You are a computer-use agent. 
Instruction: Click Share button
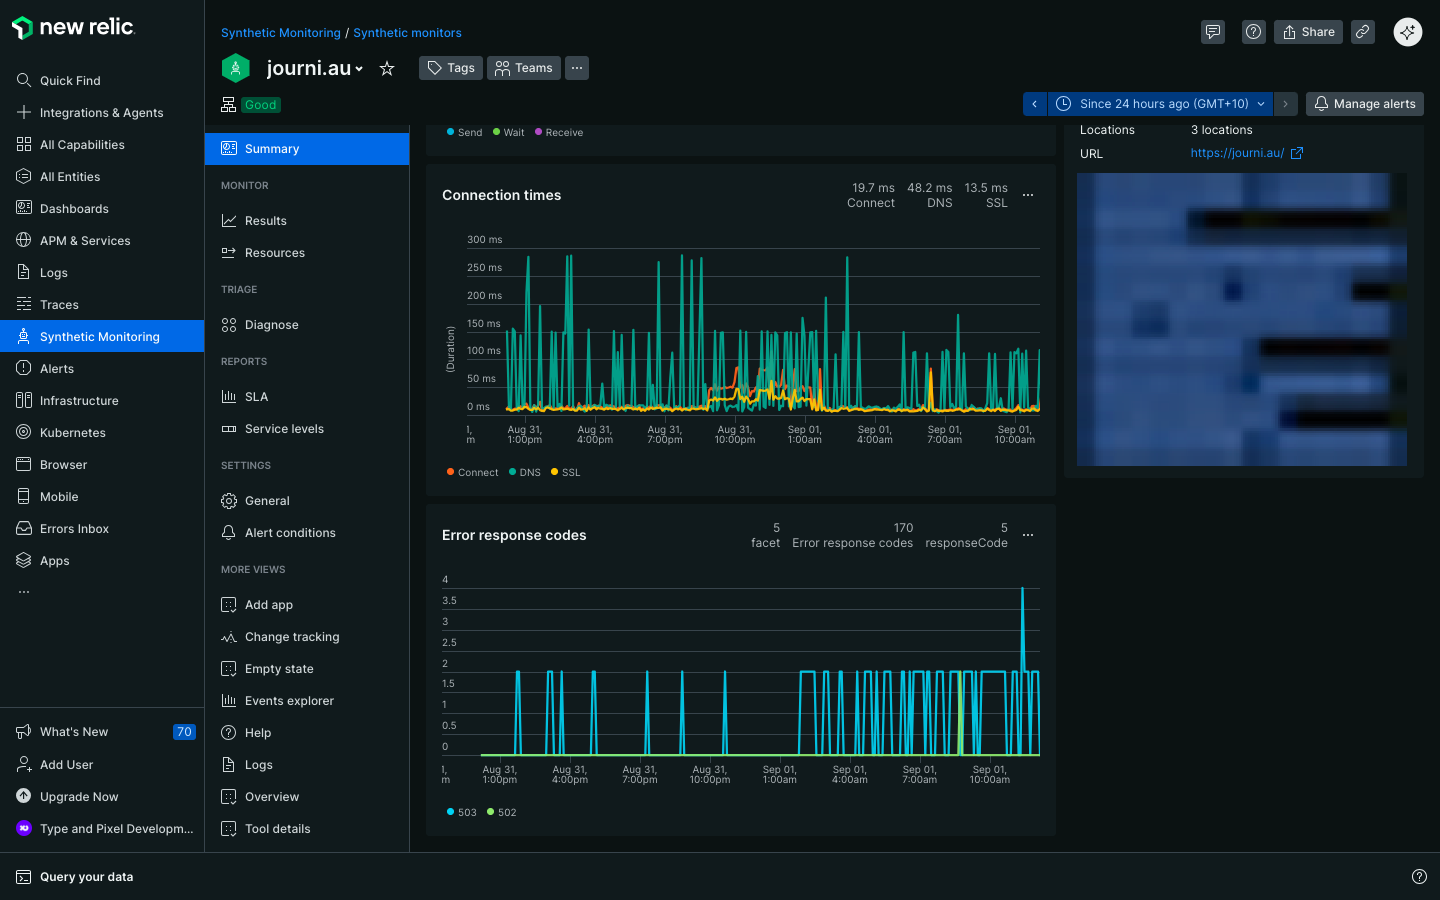[1308, 32]
